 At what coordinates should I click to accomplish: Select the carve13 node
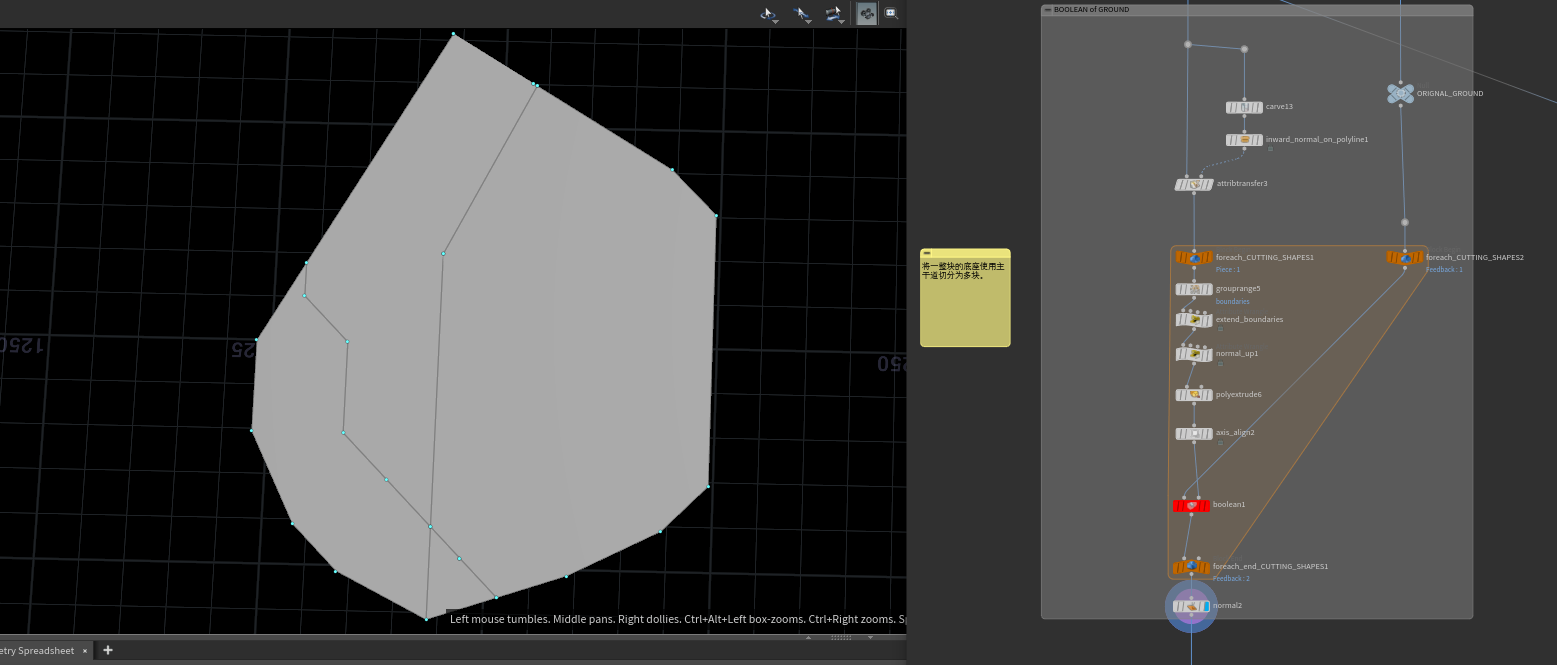[1244, 107]
